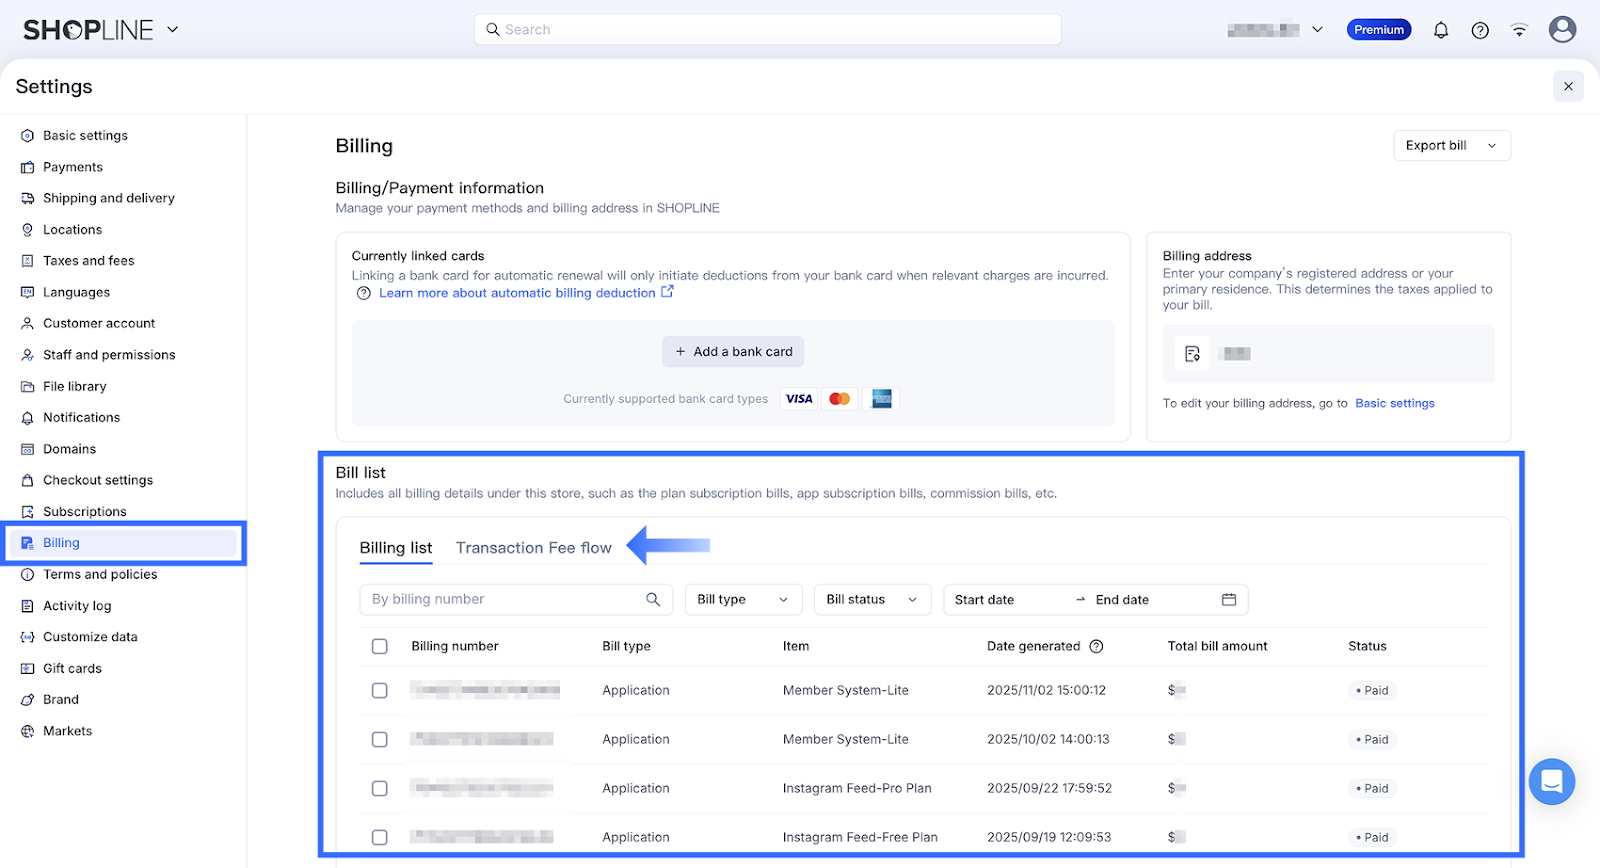Open Payments in the settings sidebar
This screenshot has width=1600, height=868.
[x=73, y=167]
